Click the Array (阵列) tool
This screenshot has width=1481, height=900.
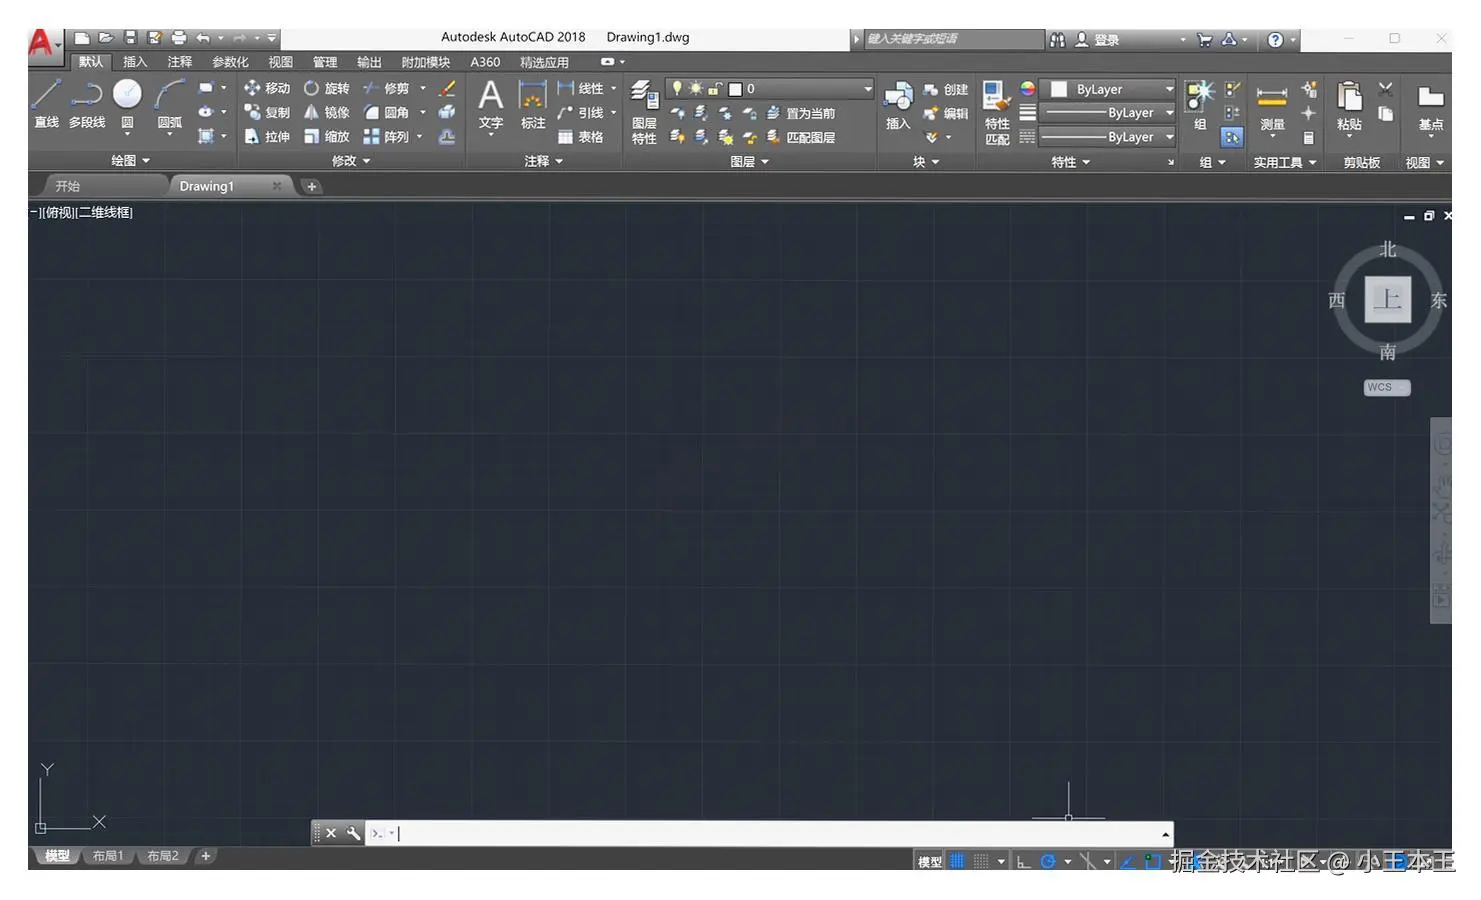(x=386, y=136)
